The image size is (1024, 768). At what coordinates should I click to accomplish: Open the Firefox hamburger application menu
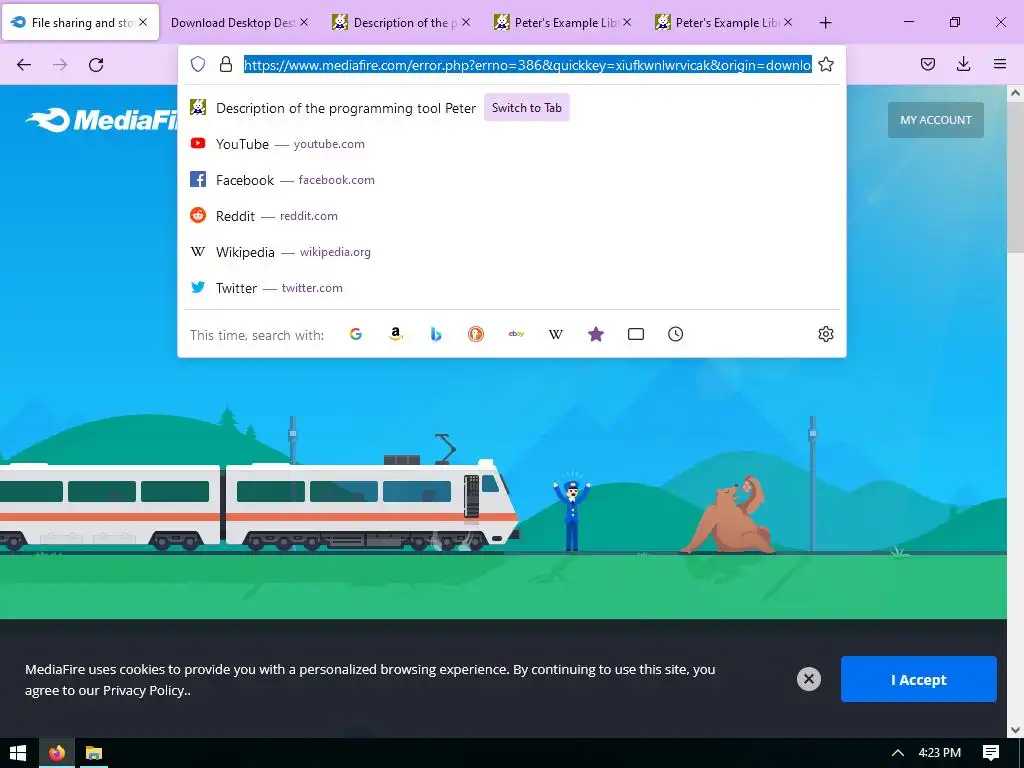[x=1000, y=64]
